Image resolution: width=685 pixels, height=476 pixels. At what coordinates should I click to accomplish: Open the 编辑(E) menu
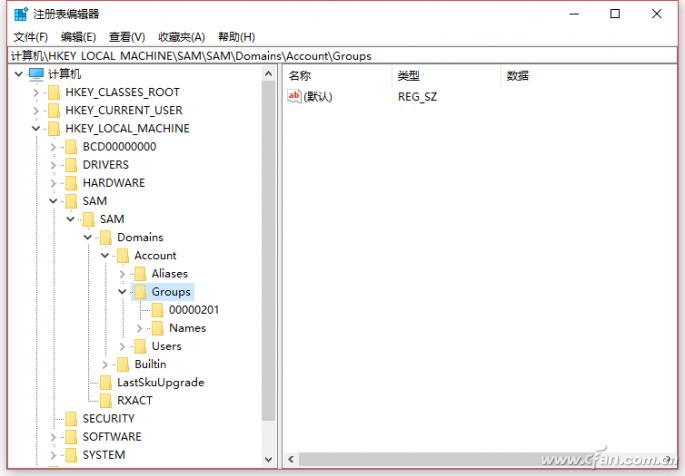point(78,37)
